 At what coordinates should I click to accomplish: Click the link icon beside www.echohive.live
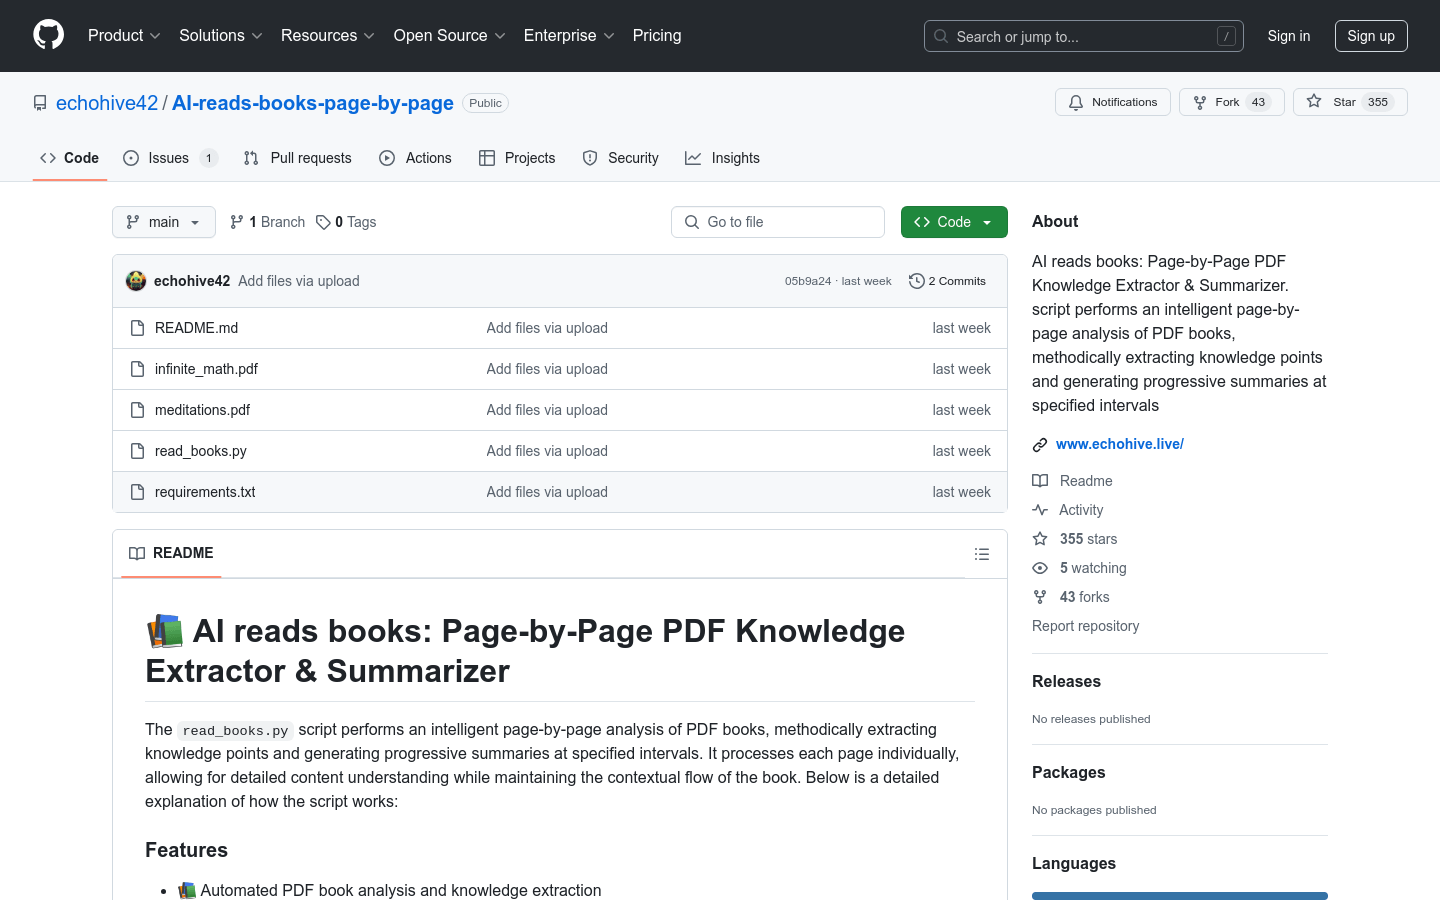pyautogui.click(x=1040, y=444)
